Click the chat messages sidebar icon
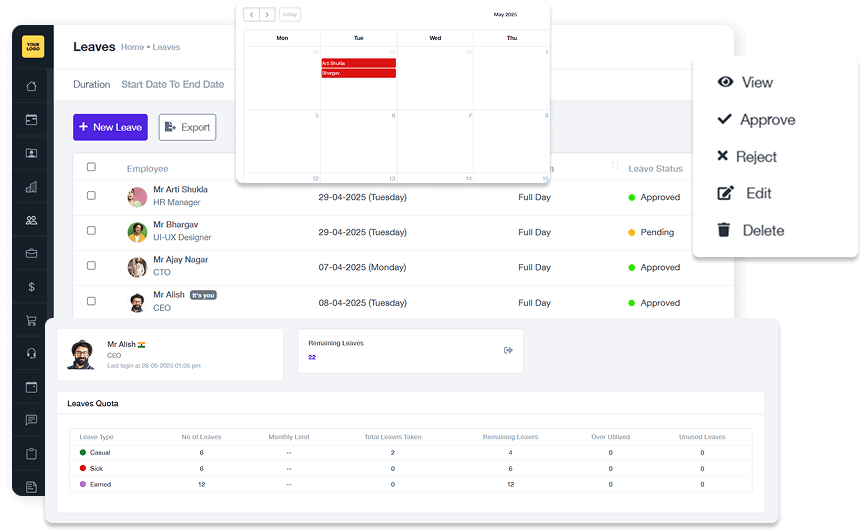 [31, 420]
